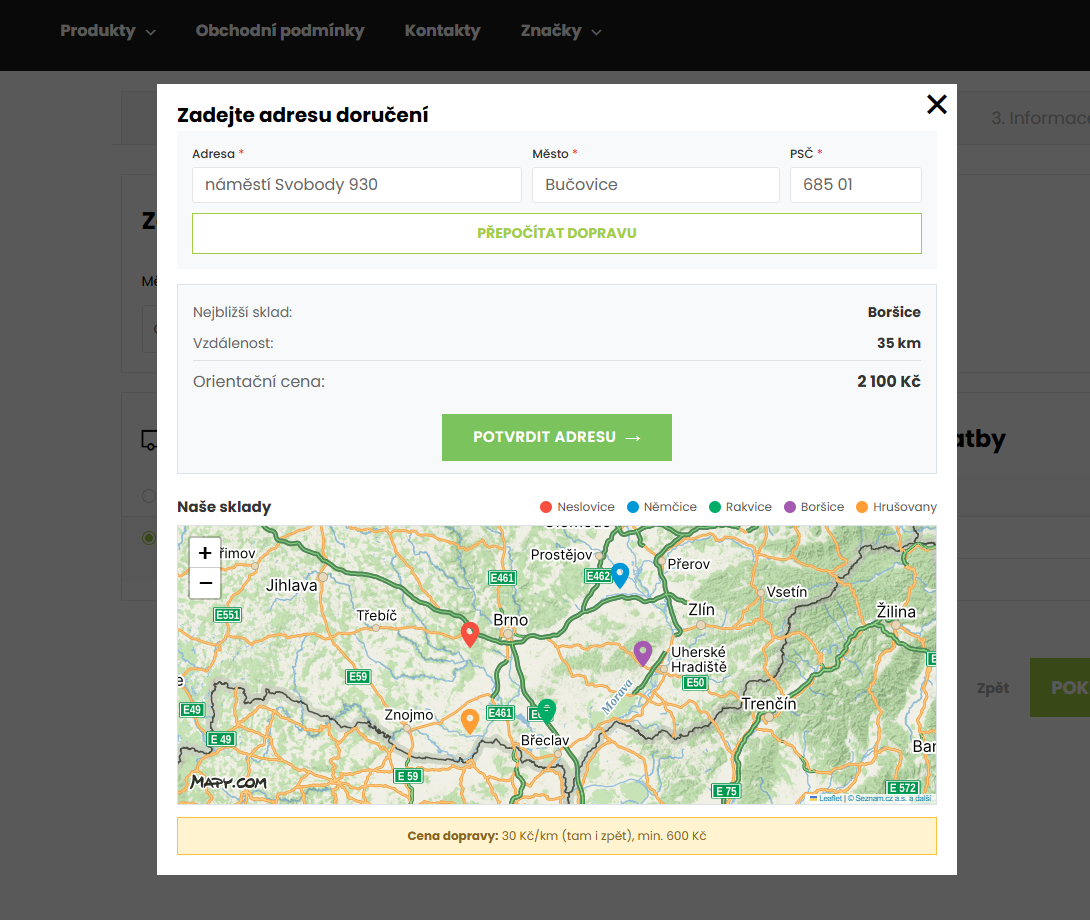1090x920 pixels.
Task: Click the Adresa input field
Action: coord(357,185)
